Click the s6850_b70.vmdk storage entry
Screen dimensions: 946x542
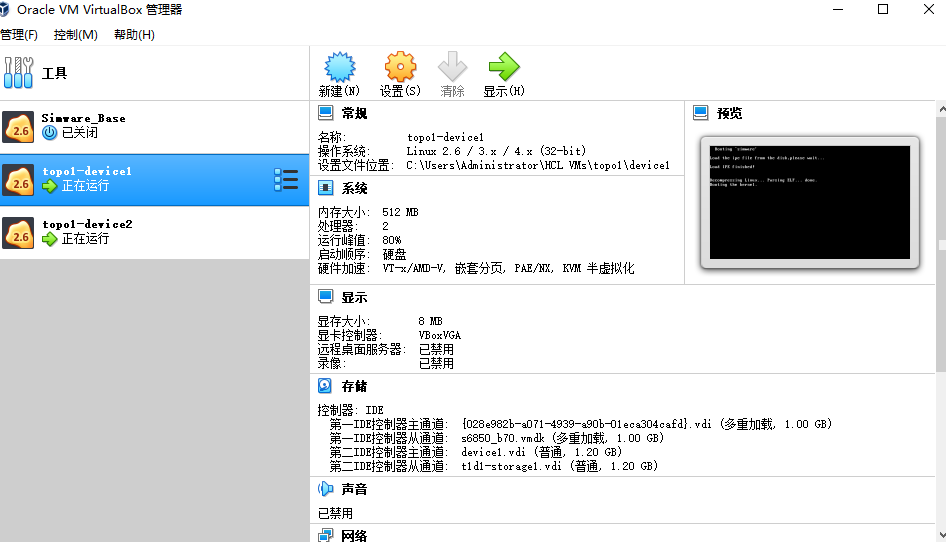[x=562, y=438]
